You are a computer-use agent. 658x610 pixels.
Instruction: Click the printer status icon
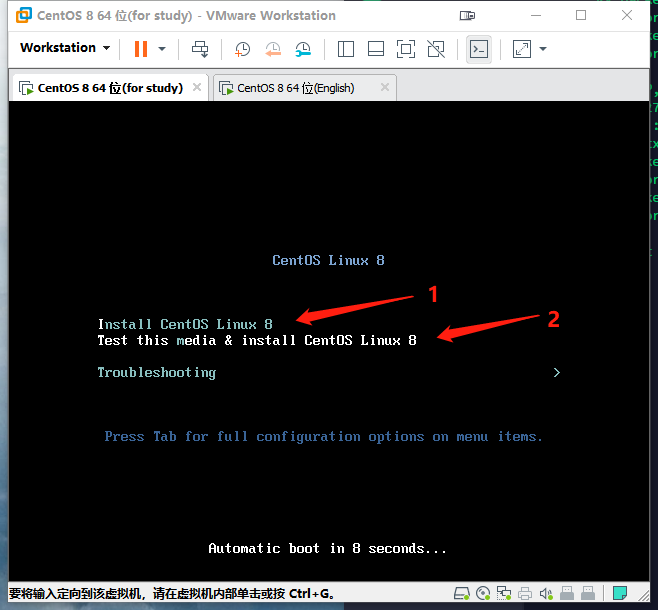[x=525, y=593]
